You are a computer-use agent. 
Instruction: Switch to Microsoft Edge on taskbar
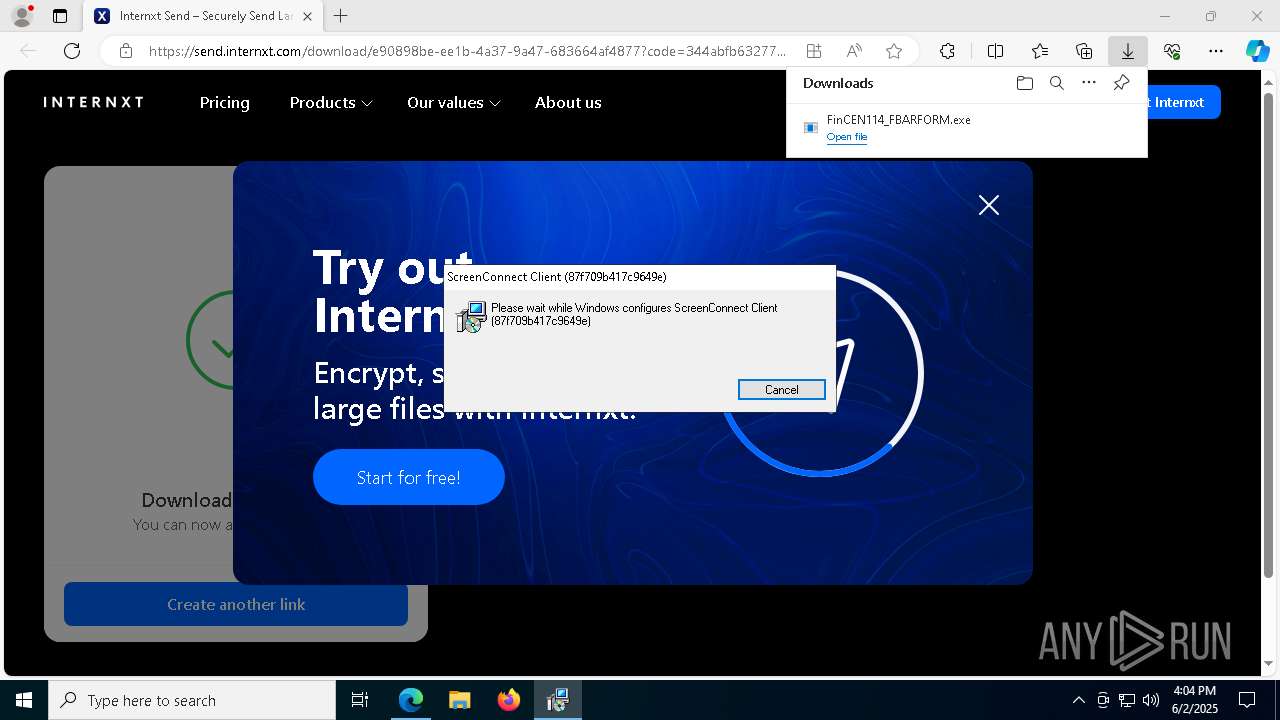(x=411, y=700)
